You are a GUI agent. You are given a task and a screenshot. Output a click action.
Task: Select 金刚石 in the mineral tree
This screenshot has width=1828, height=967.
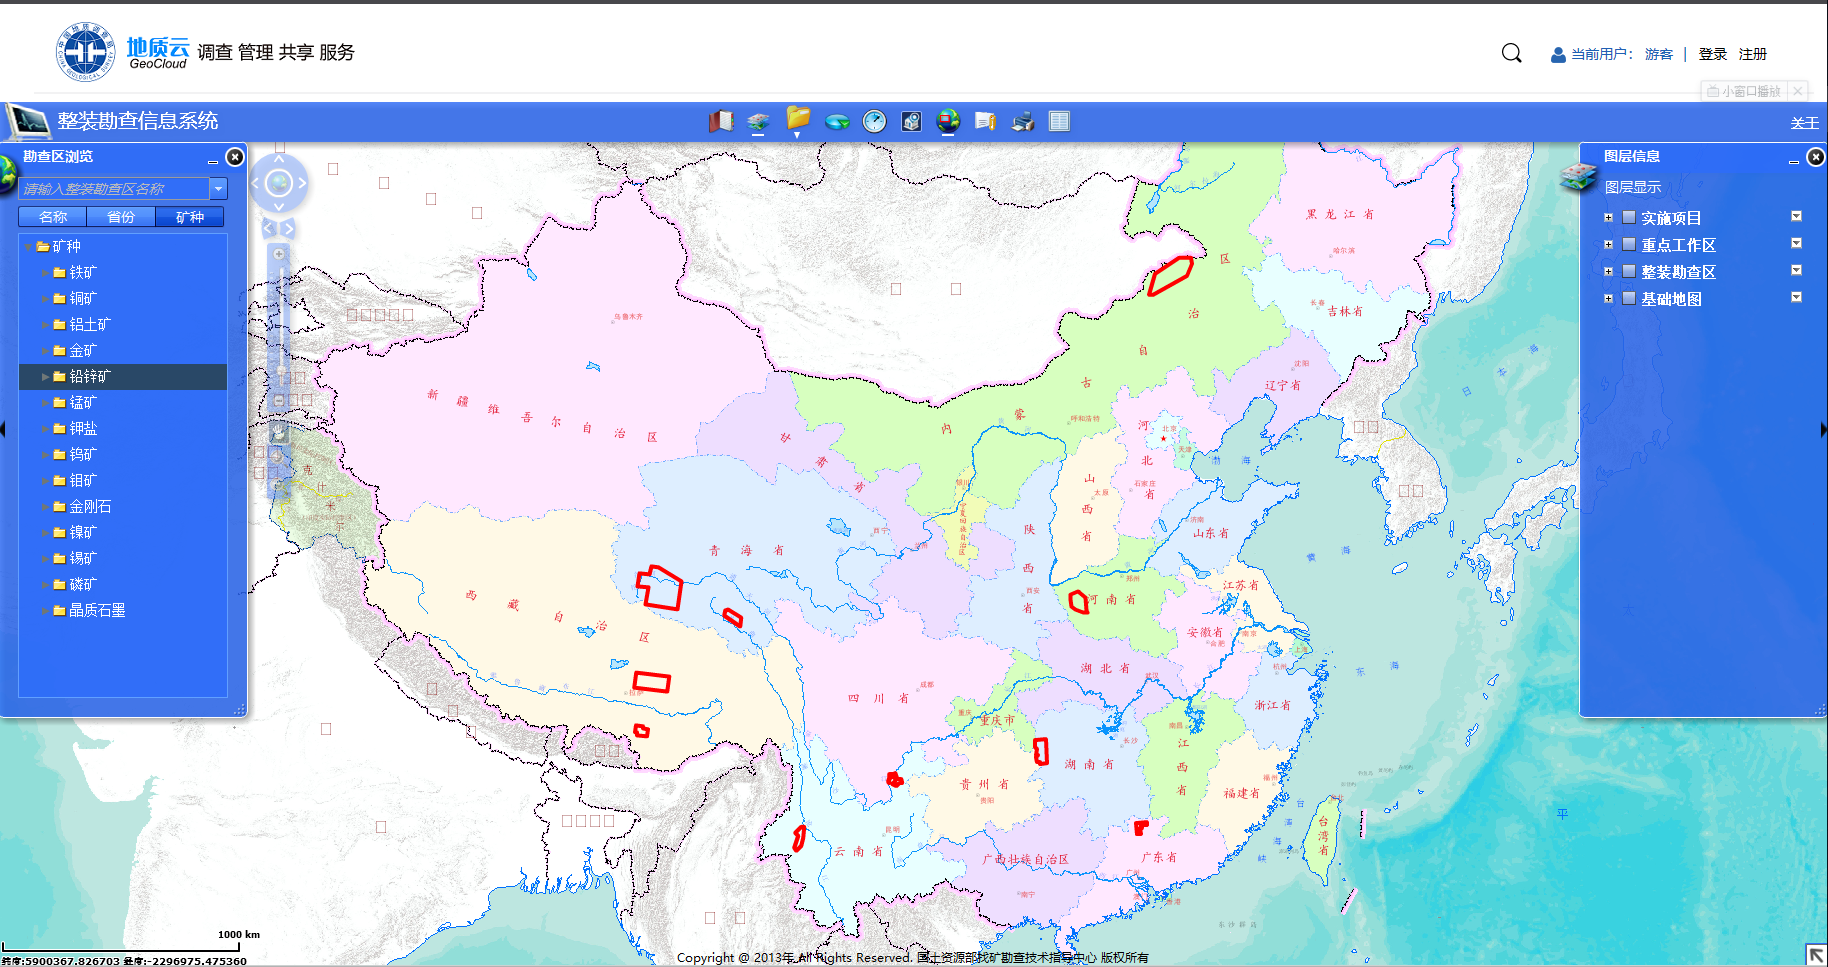(90, 507)
